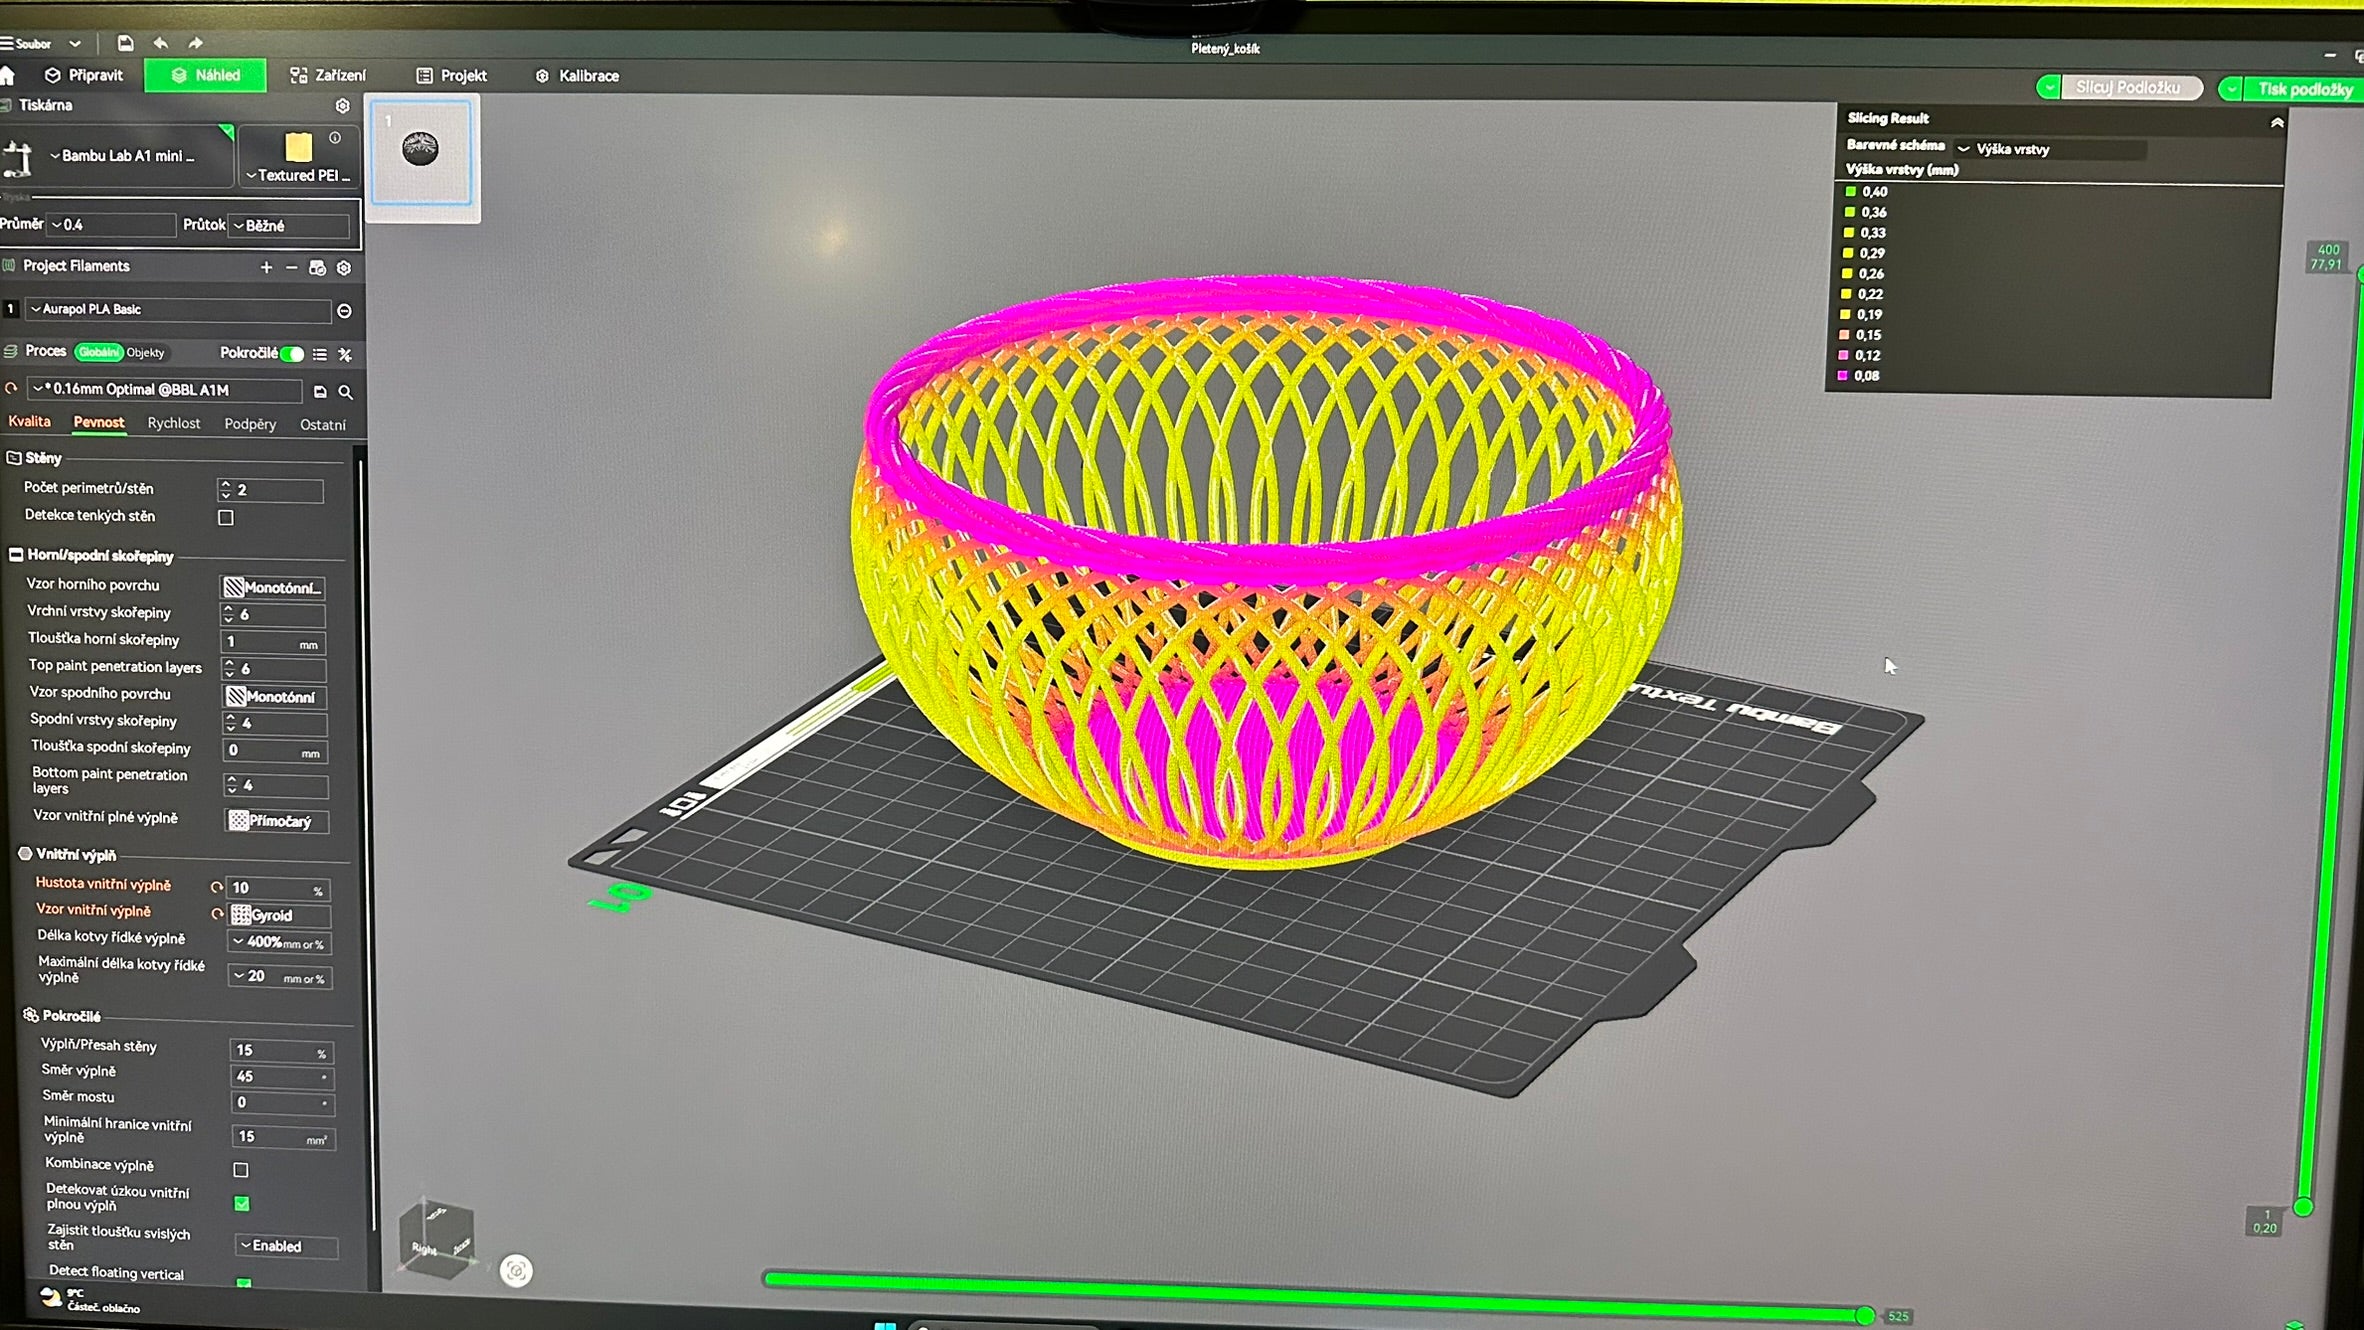Click the redo arrow icon
This screenshot has height=1330, width=2364.
pos(196,43)
